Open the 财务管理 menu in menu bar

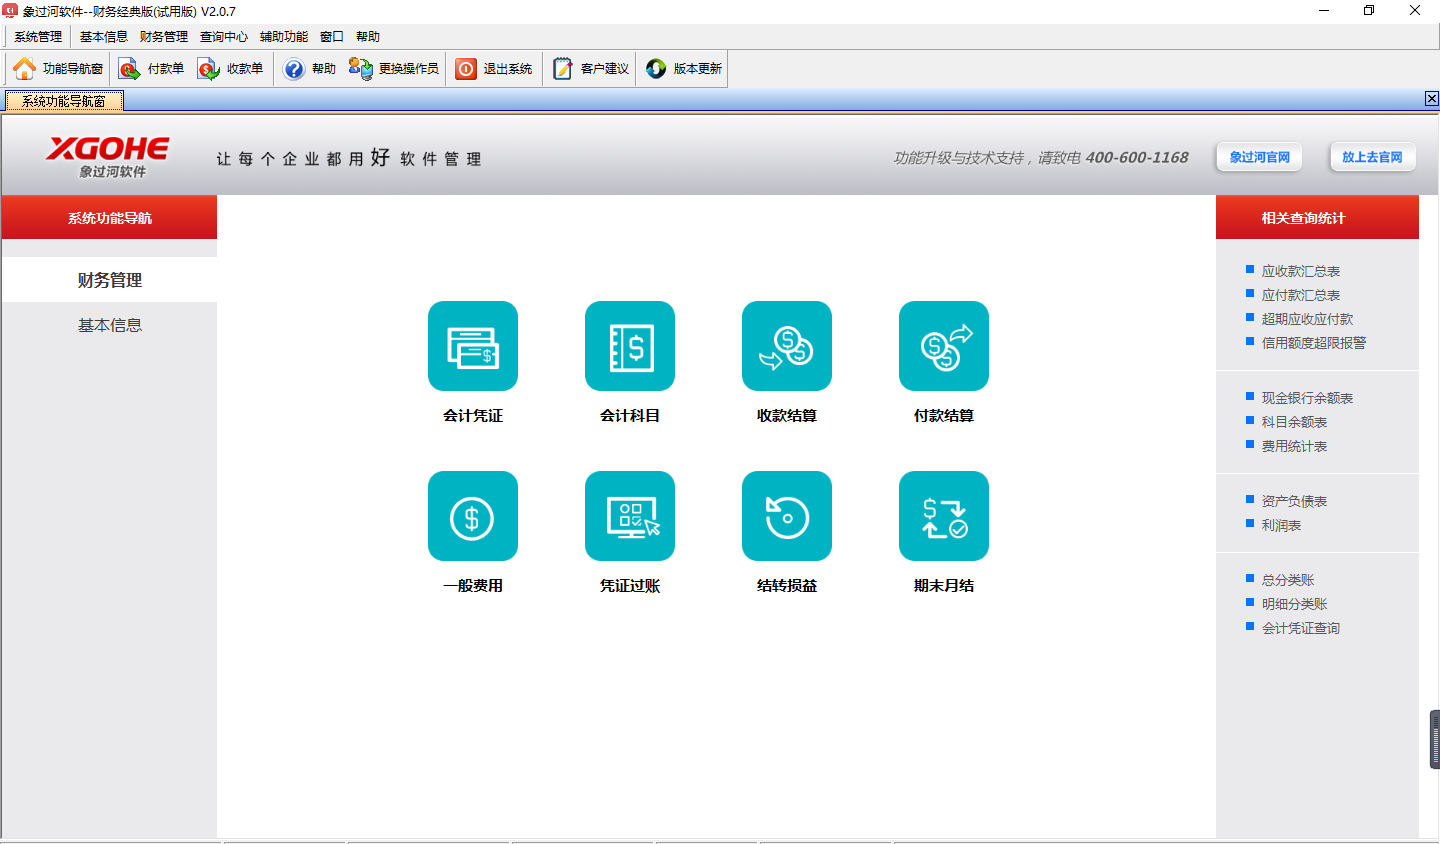[164, 37]
